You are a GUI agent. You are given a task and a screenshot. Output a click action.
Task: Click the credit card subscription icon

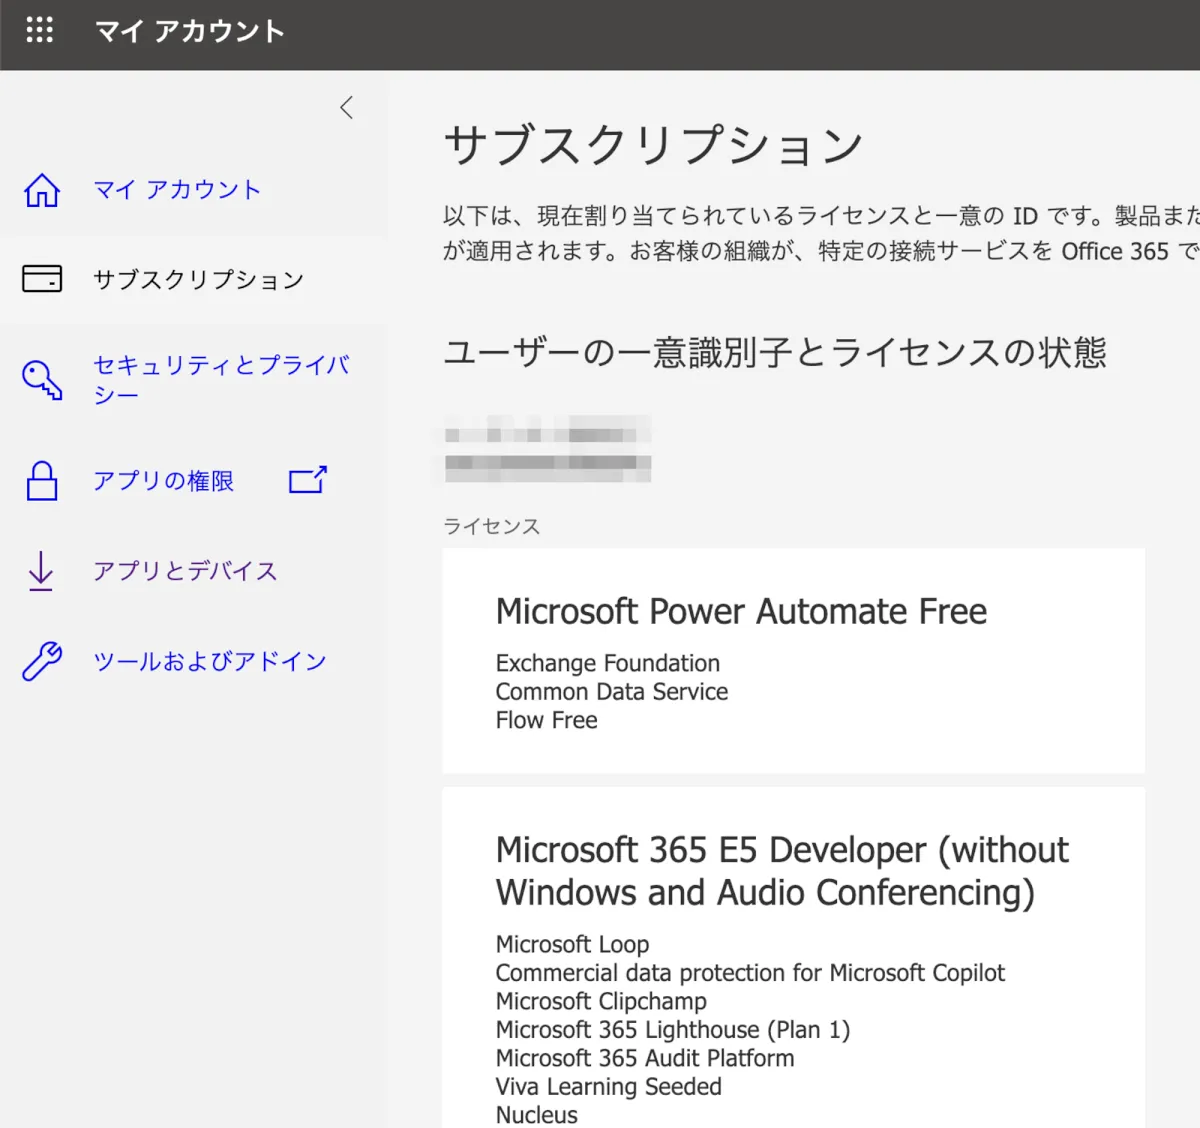(42, 279)
